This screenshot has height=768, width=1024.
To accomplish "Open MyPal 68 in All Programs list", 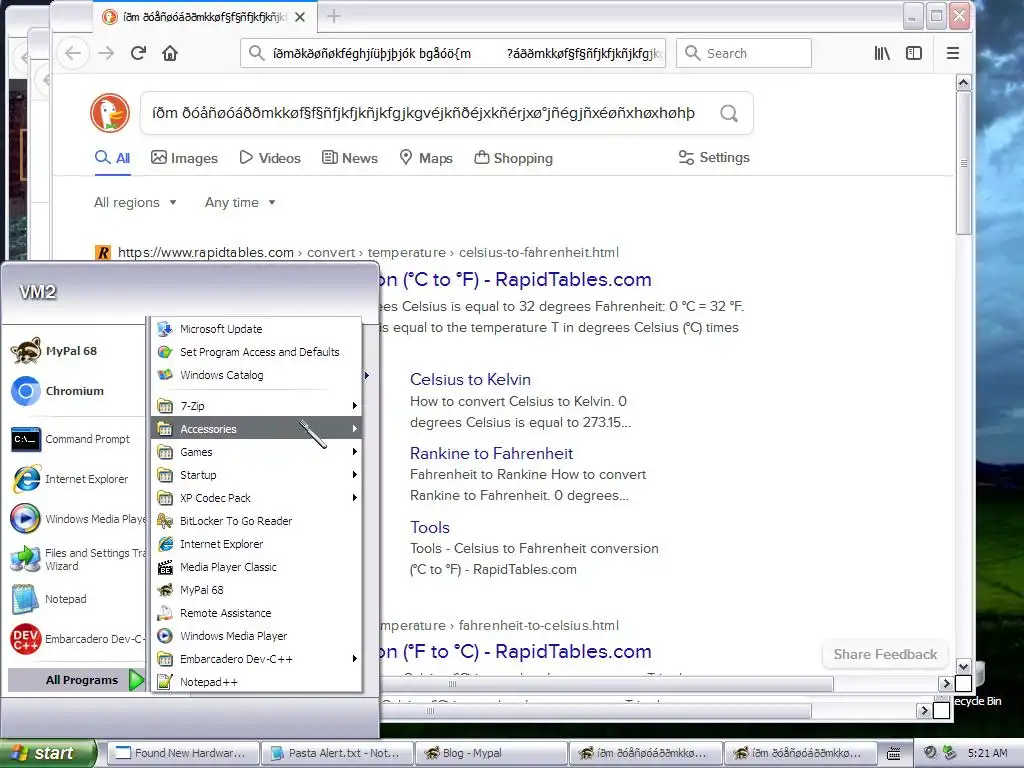I will 257,590.
